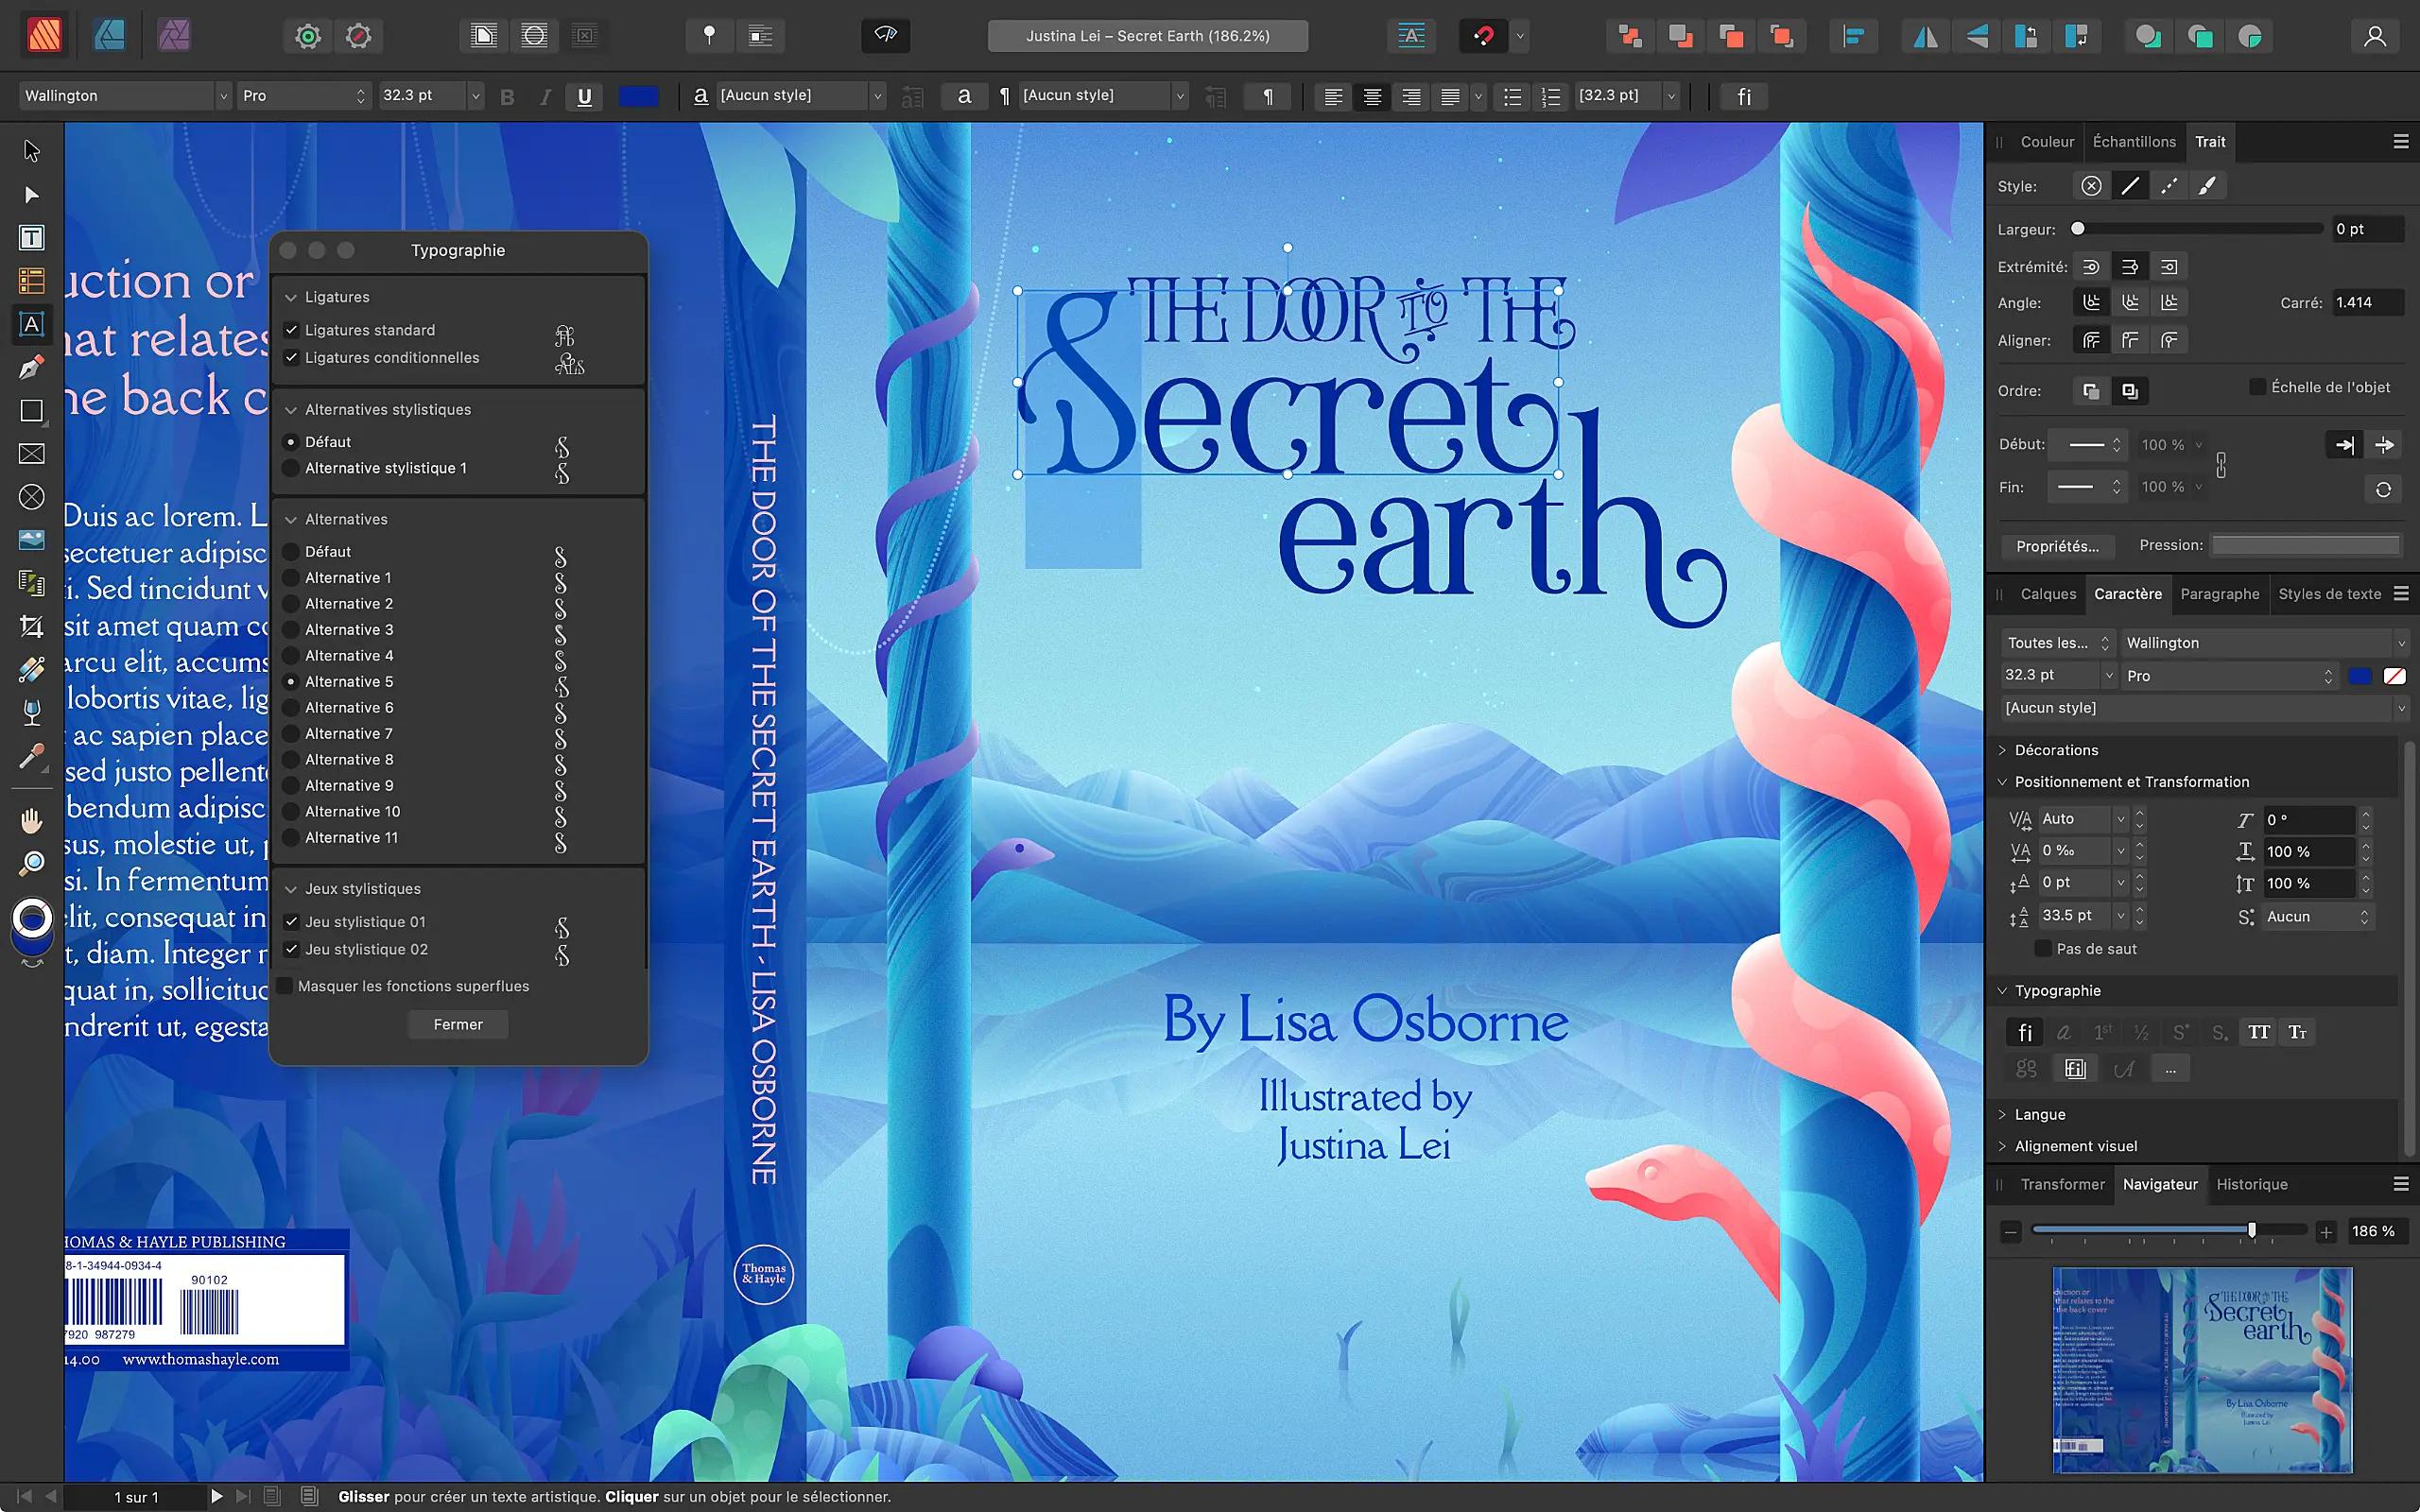This screenshot has height=1512, width=2420.
Task: Switch to Affinity Photo persona
Action: click(174, 36)
